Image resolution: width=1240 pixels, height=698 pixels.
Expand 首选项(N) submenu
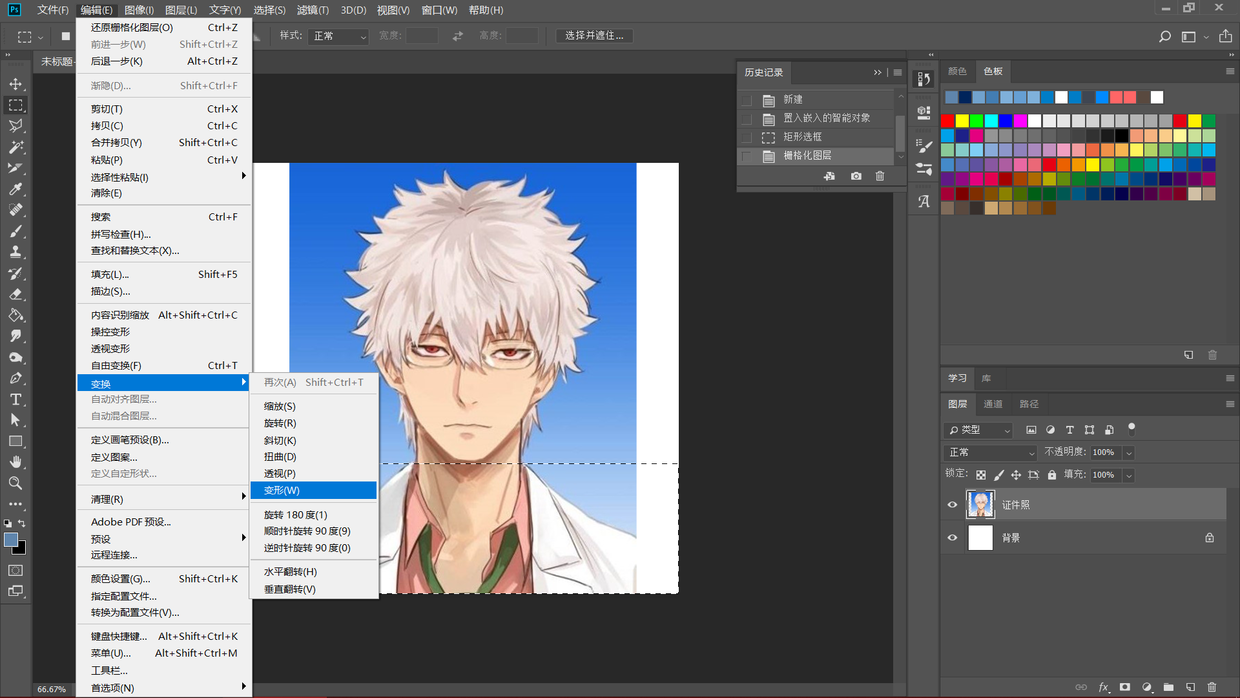coord(164,688)
